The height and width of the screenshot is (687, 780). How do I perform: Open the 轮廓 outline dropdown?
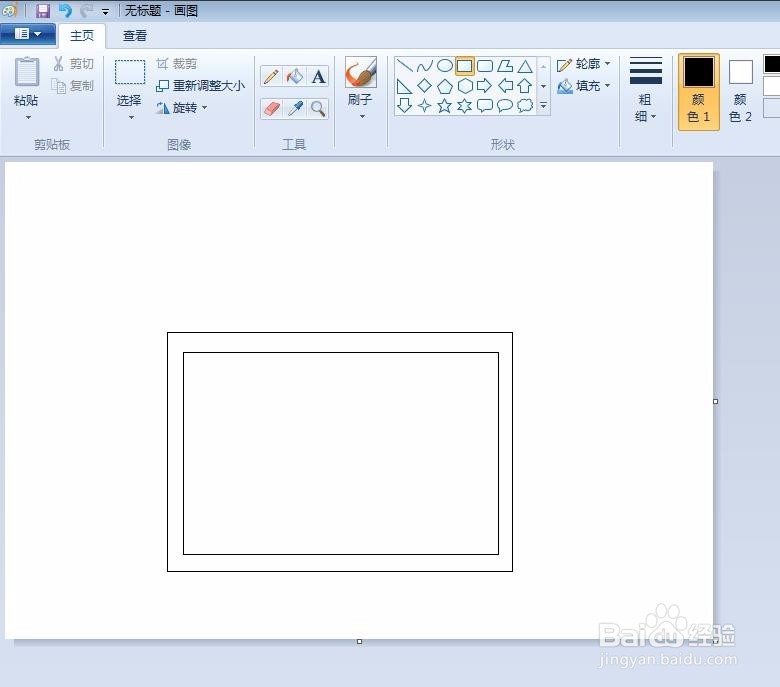click(x=584, y=64)
